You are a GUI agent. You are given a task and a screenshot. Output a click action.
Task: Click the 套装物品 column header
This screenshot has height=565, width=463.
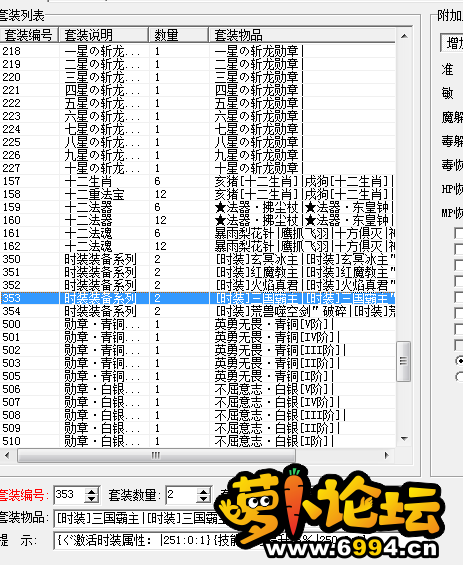[302, 35]
